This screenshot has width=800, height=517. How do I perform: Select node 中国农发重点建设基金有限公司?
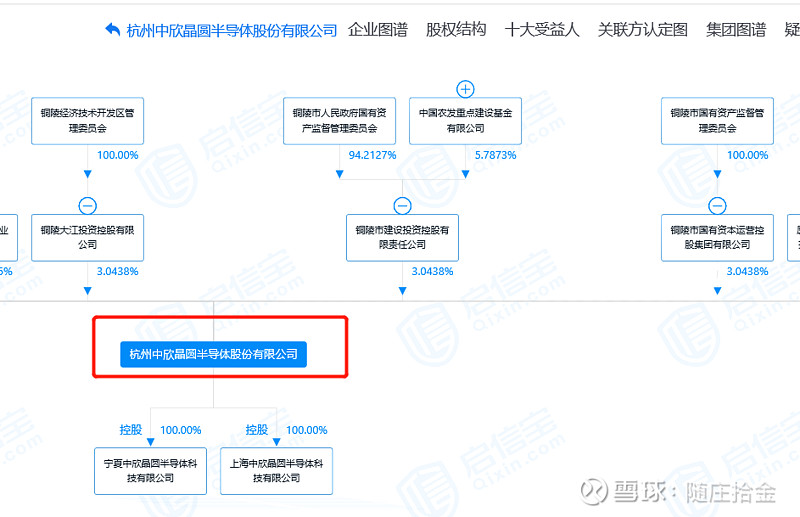465,121
